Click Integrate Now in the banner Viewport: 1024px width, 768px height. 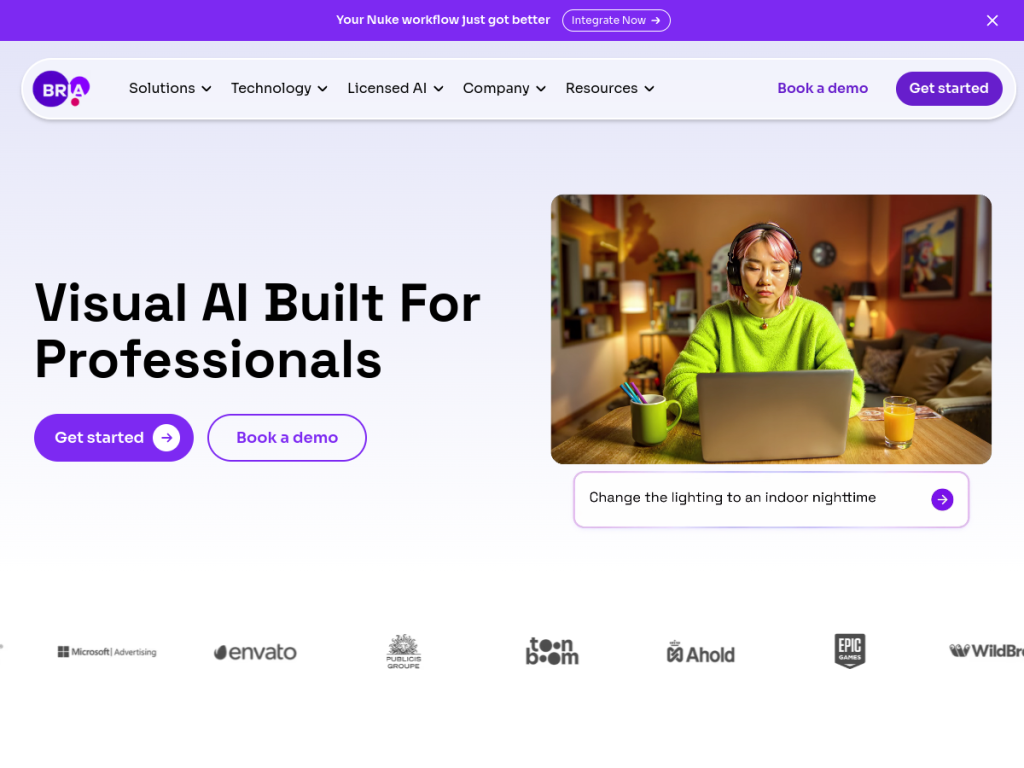[616, 20]
